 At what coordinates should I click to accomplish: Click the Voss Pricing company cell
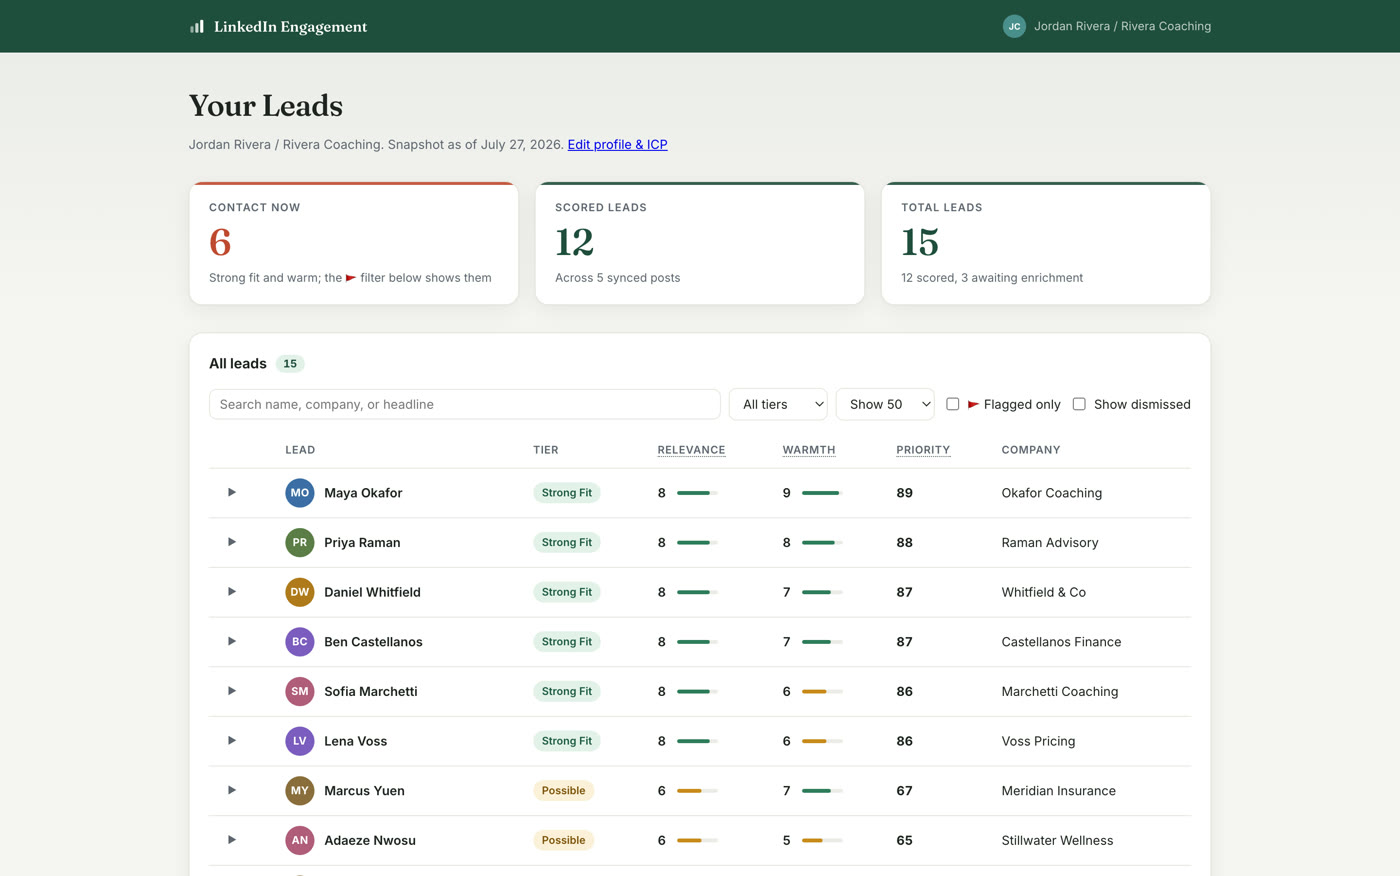[x=1038, y=741]
